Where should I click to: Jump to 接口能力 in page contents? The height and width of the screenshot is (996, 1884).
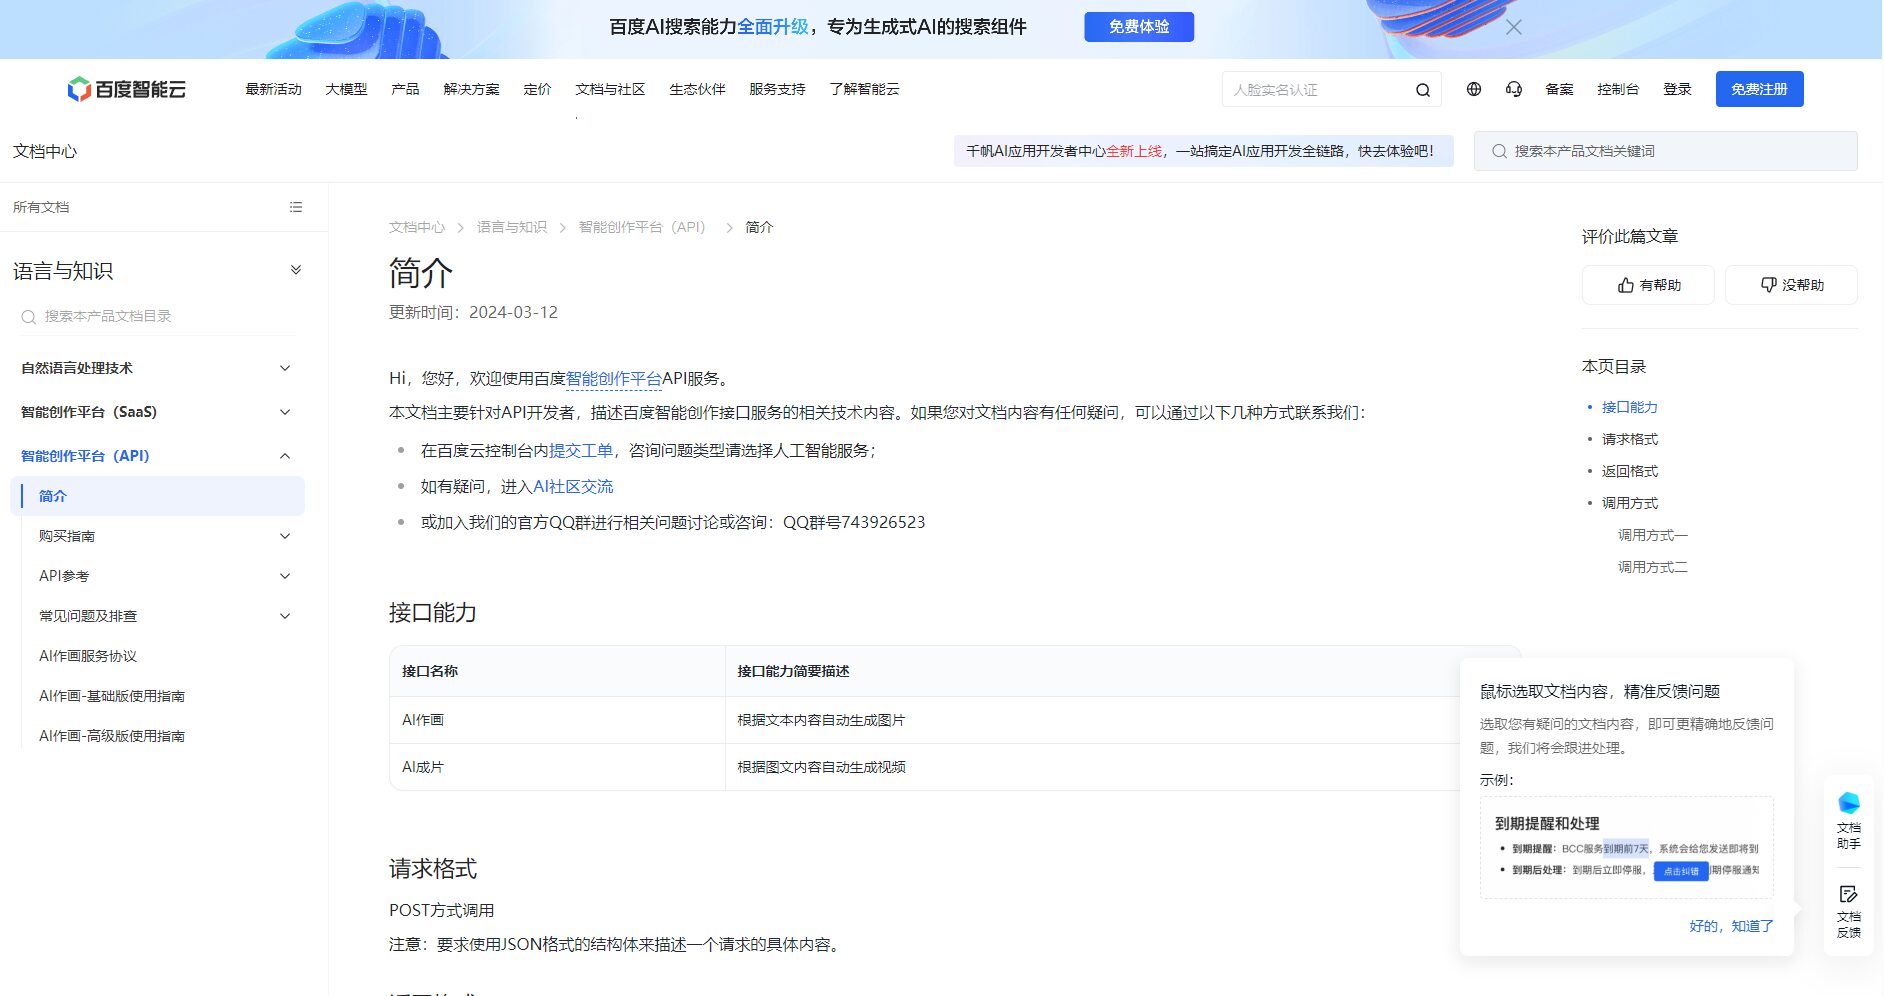click(1630, 407)
